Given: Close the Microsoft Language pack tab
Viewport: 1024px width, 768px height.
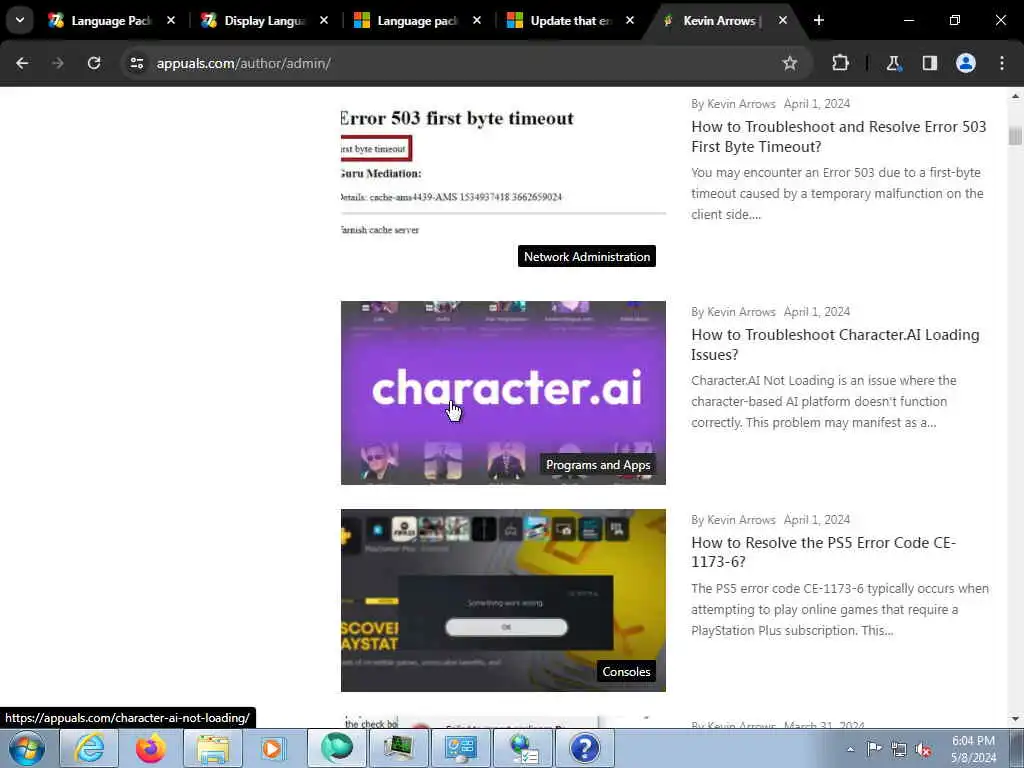Looking at the screenshot, I should tap(477, 21).
